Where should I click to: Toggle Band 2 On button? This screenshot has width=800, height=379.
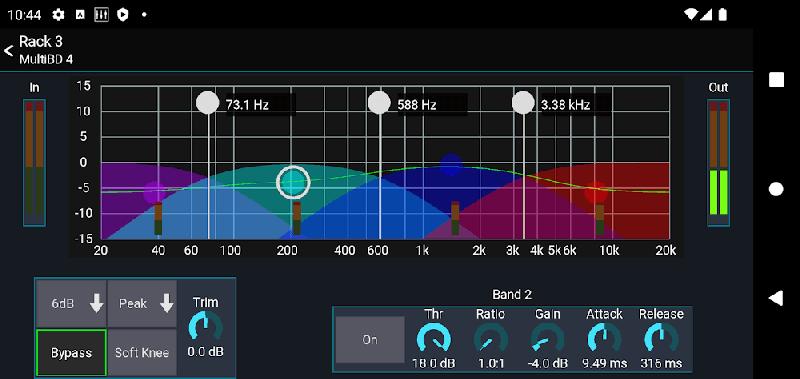[x=370, y=340]
